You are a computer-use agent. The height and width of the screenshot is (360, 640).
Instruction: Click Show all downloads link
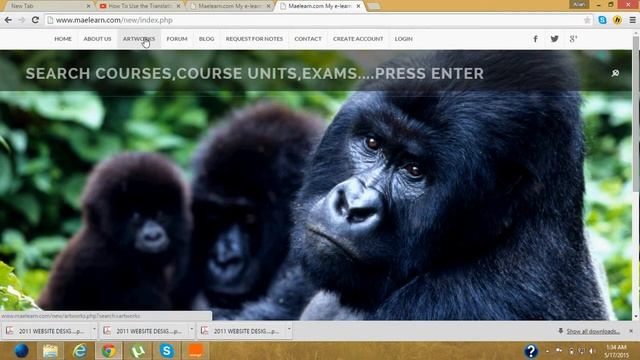click(x=593, y=331)
